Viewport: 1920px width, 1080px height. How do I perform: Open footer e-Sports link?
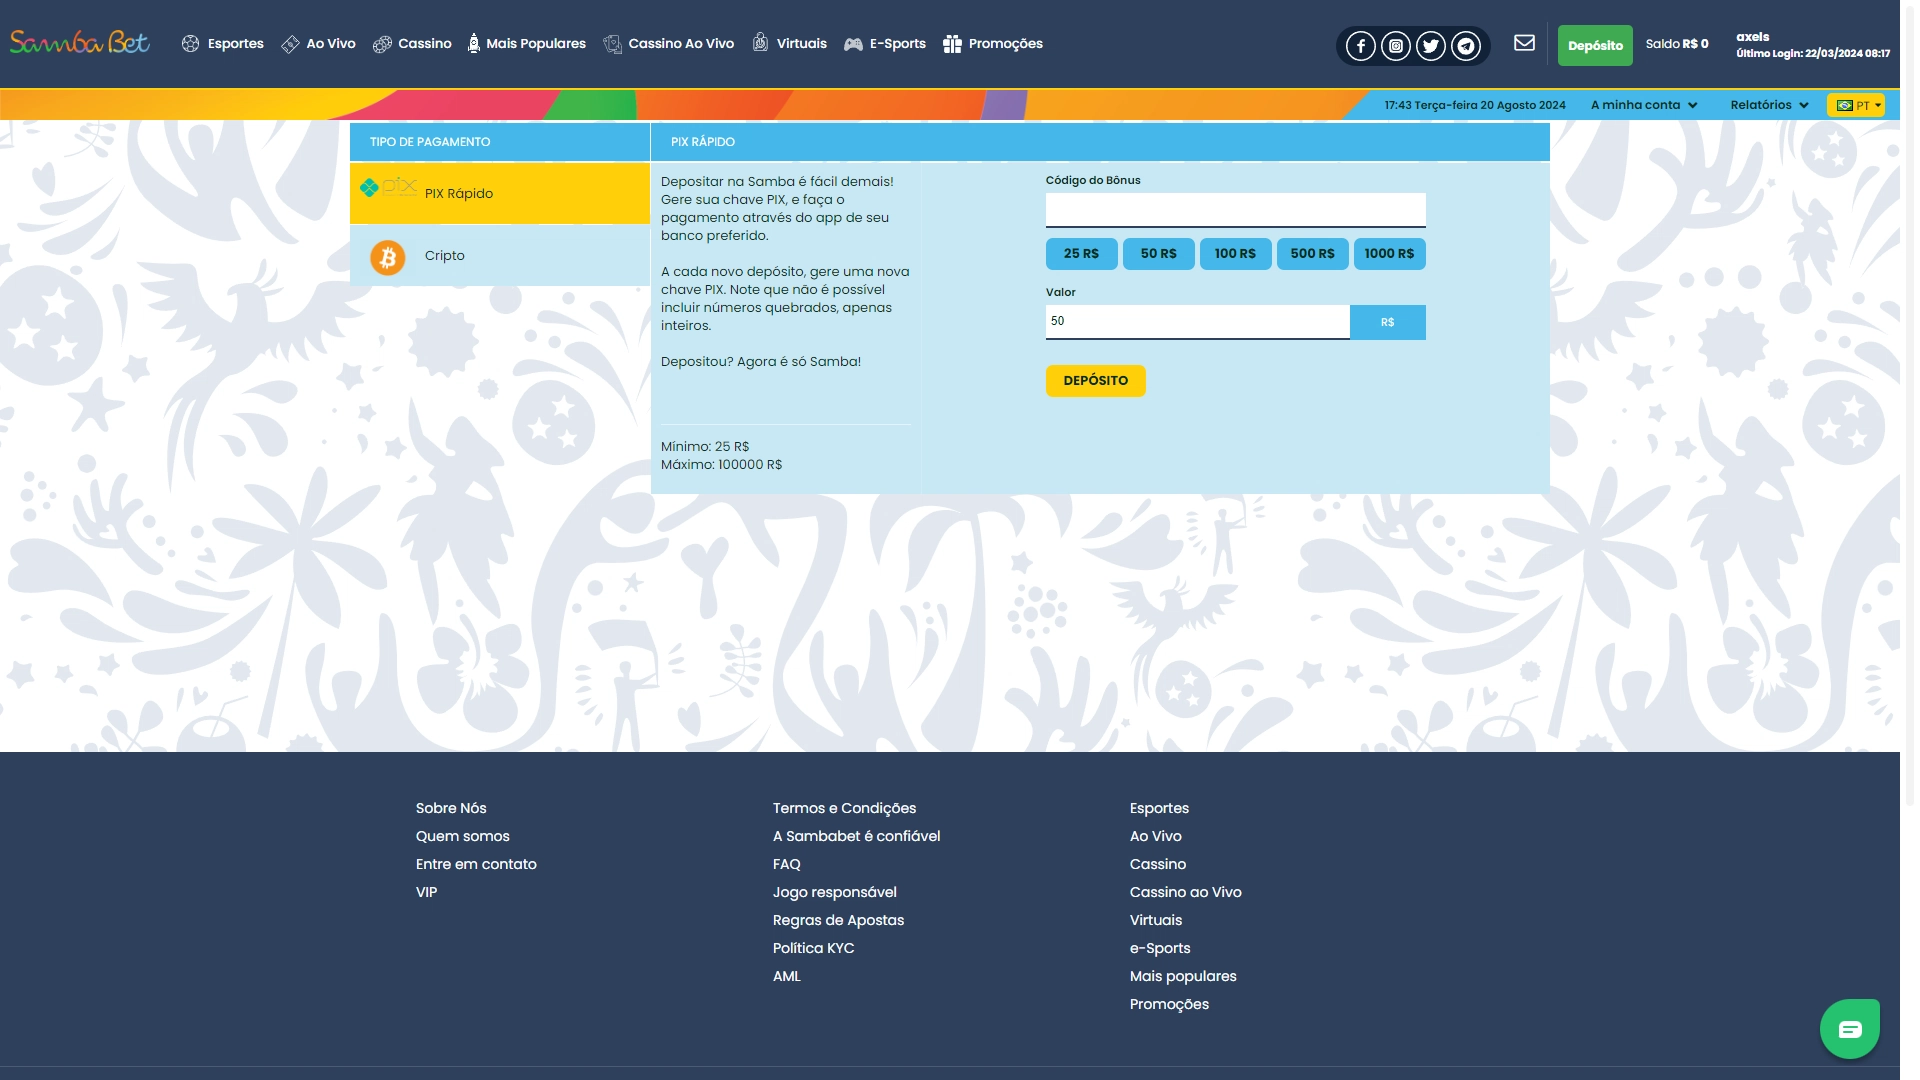pyautogui.click(x=1160, y=948)
